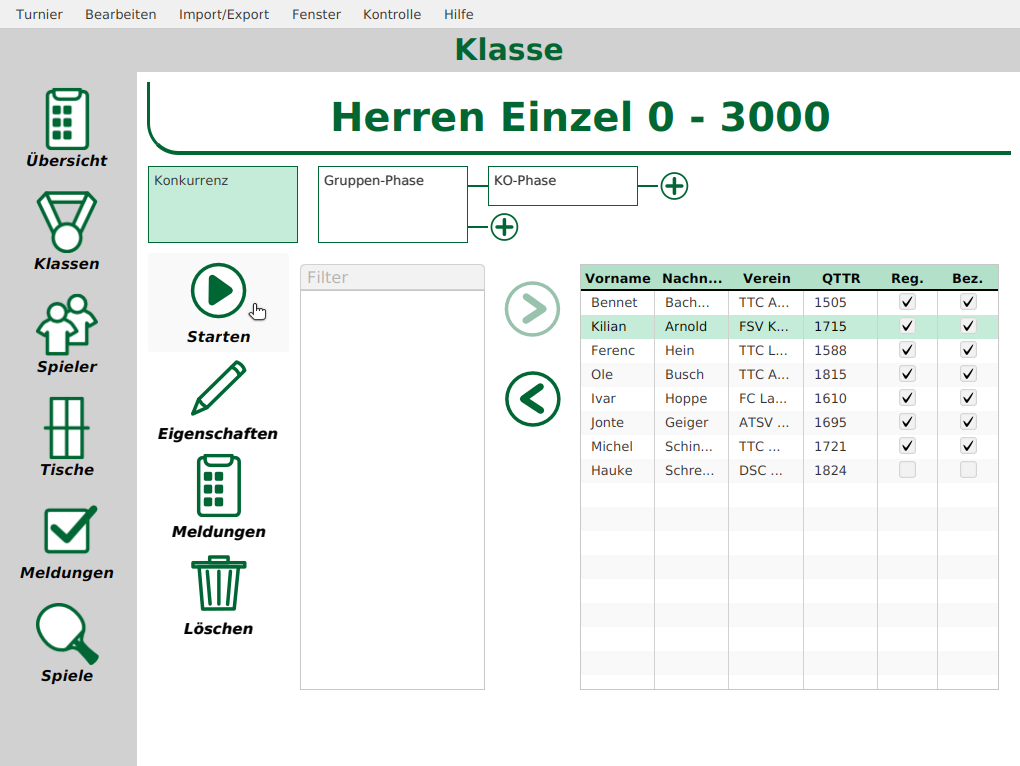The width and height of the screenshot is (1020, 766).
Task: Toggle Reg. checkbox for Bennet
Action: tap(907, 302)
